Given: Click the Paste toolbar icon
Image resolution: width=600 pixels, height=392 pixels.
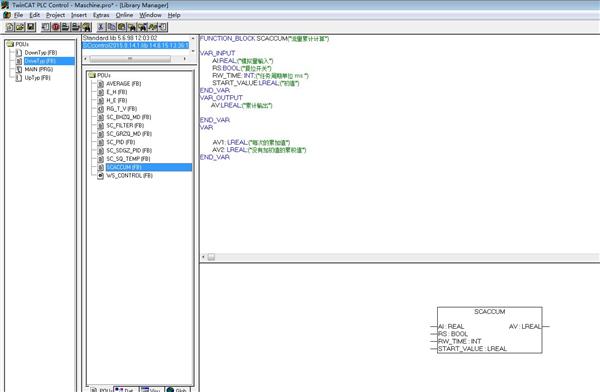Looking at the screenshot, I should coord(122,27).
